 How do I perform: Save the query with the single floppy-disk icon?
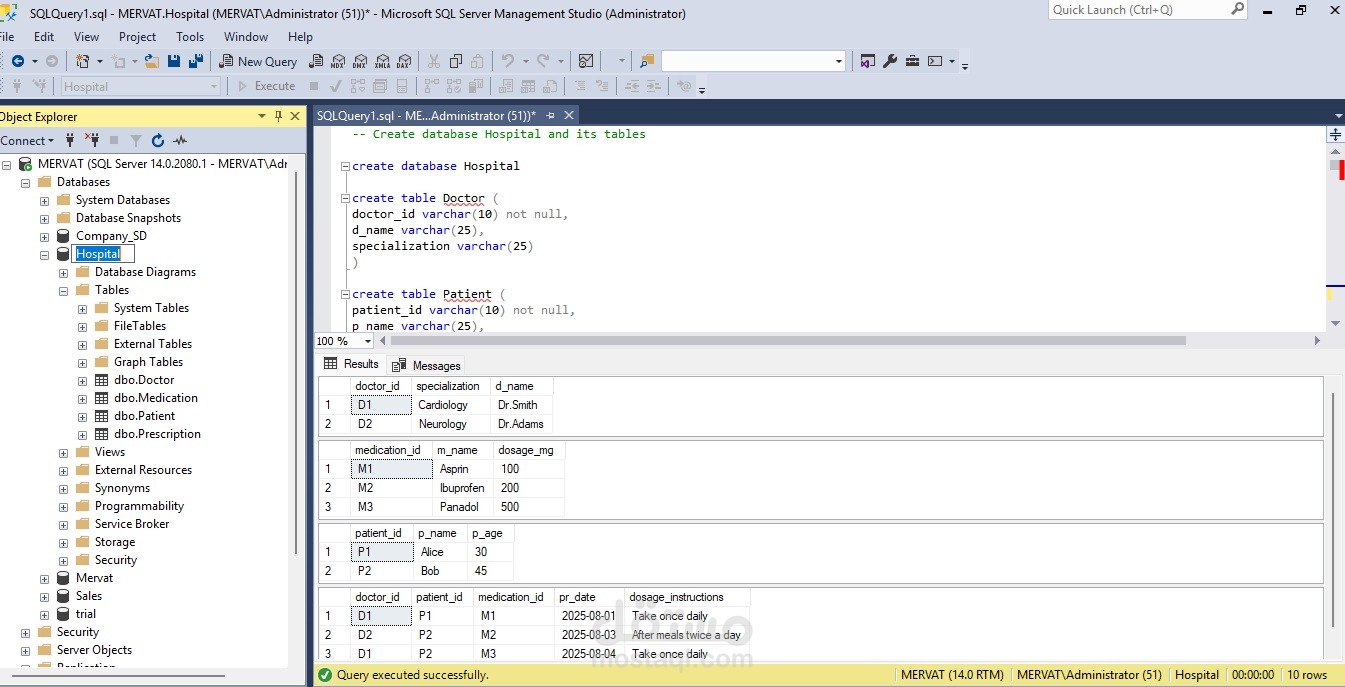174,61
